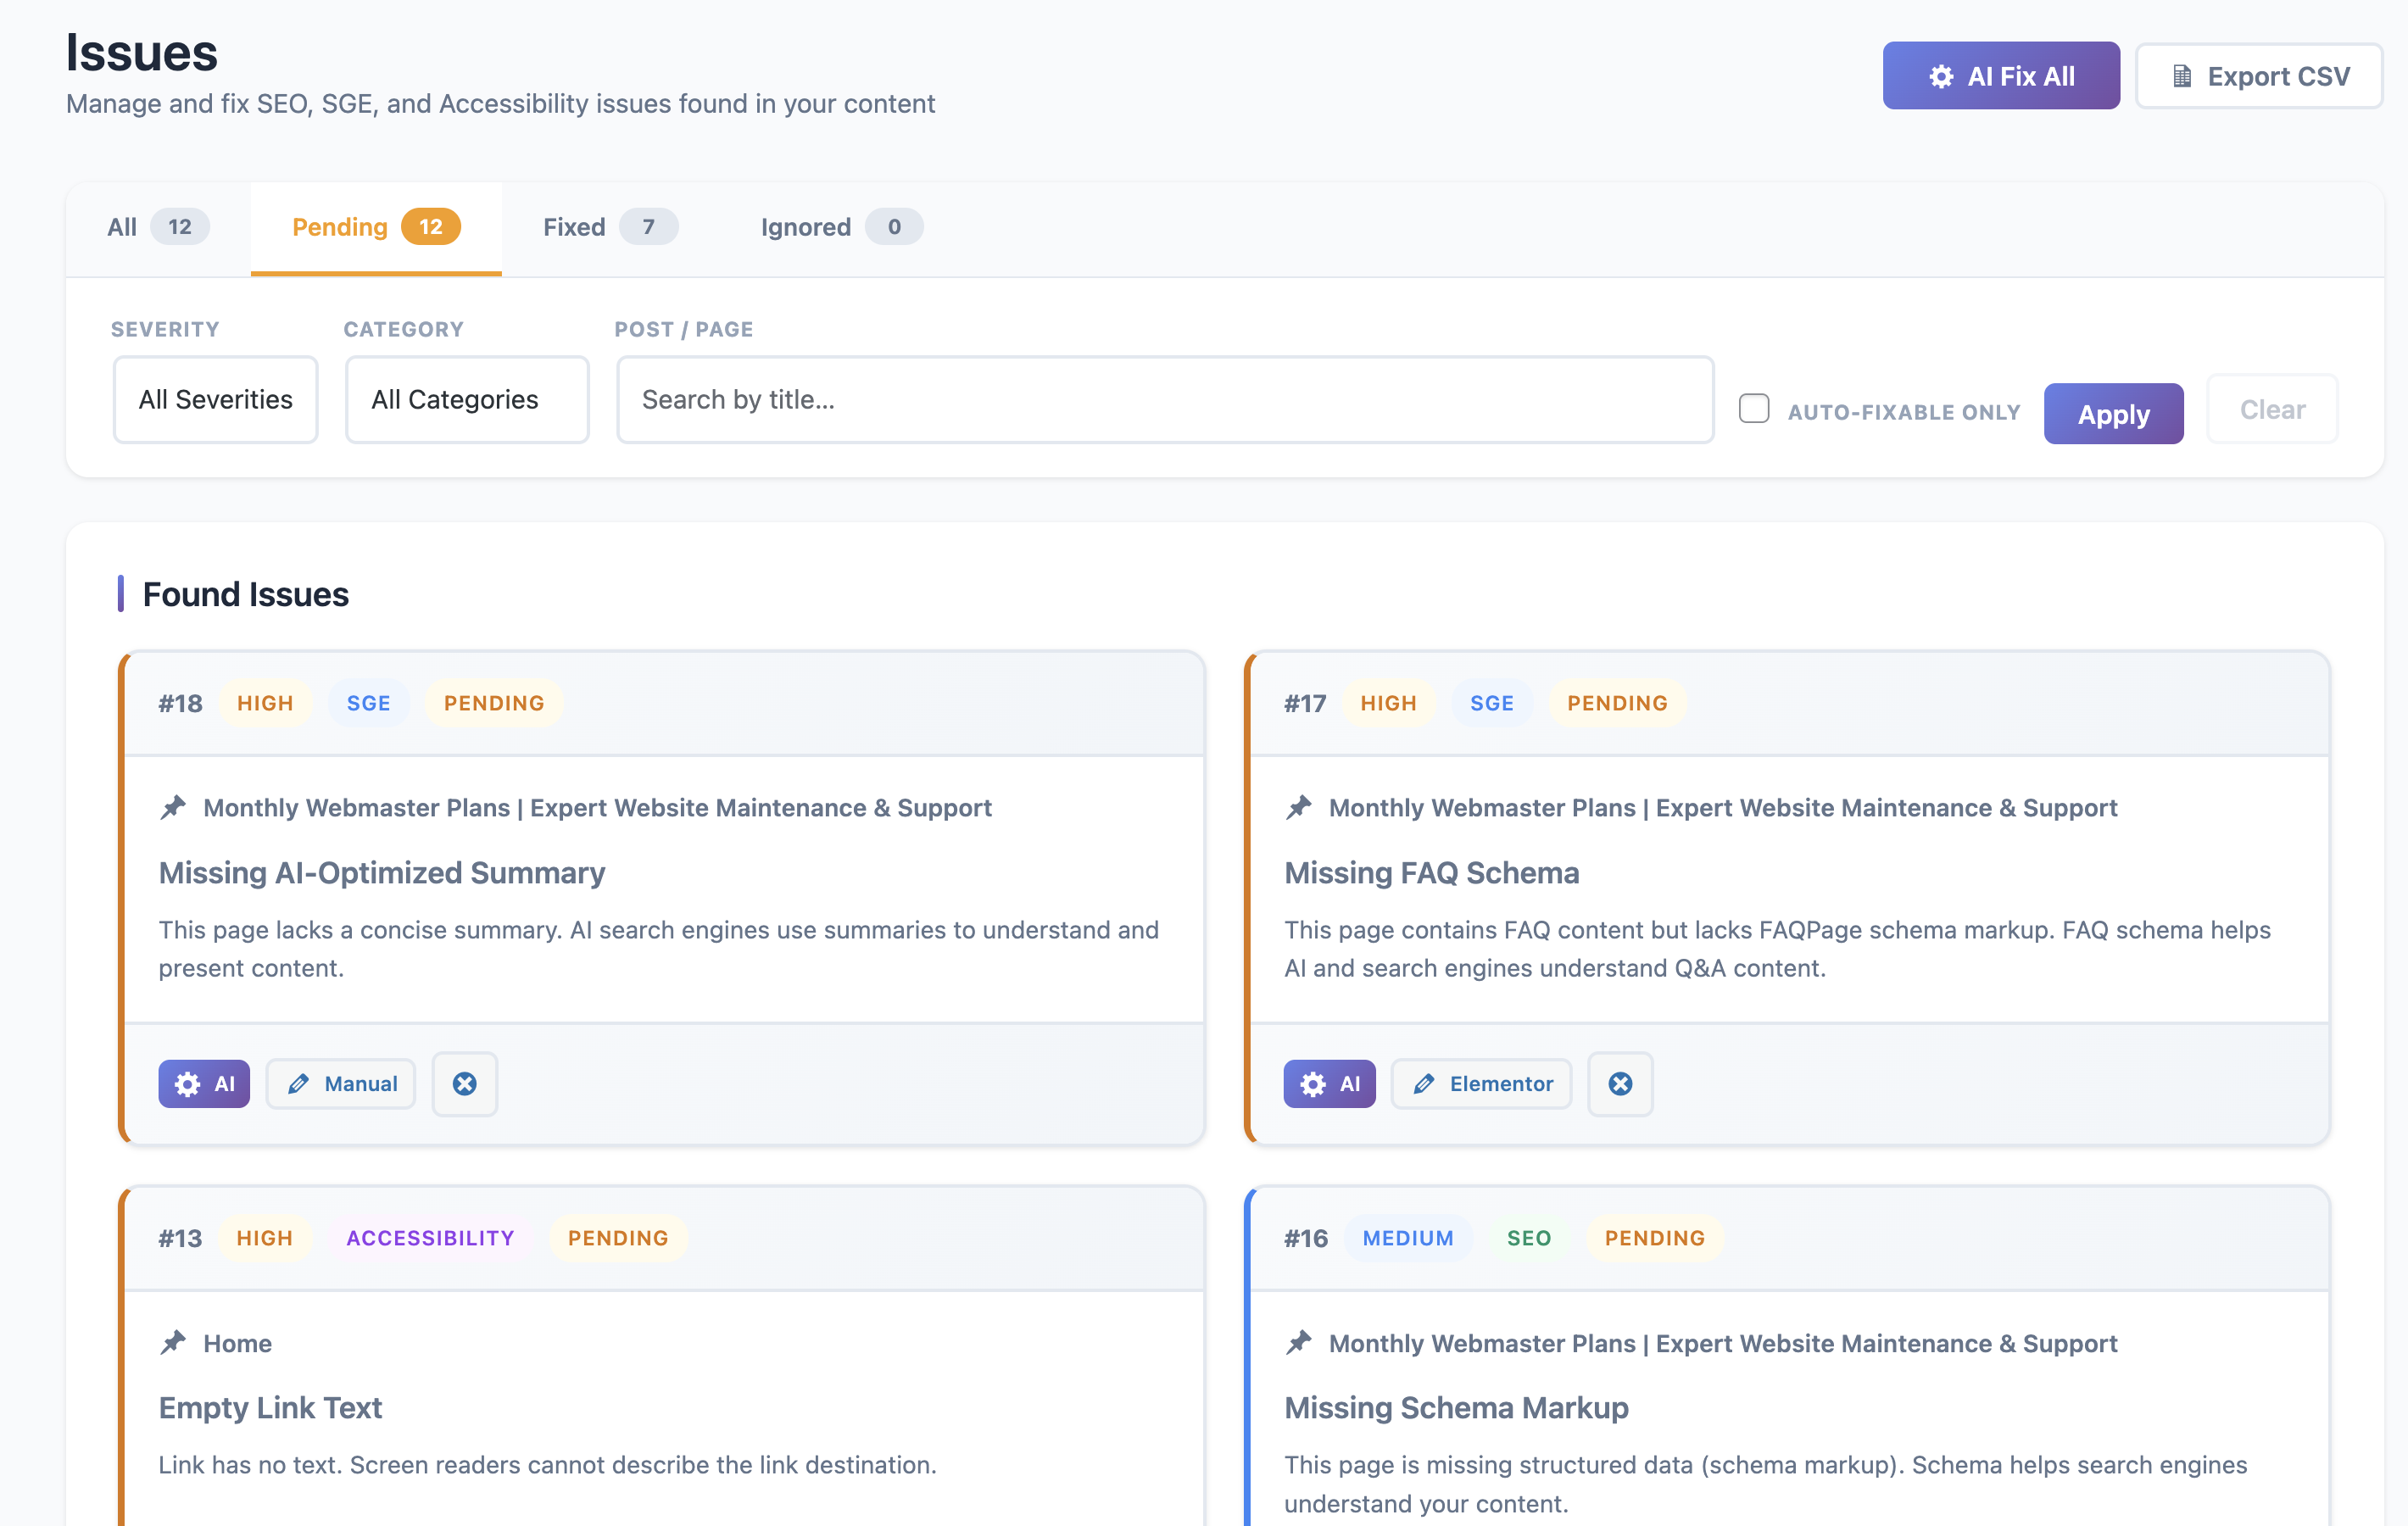Export issues to CSV
Image resolution: width=2408 pixels, height=1526 pixels.
[2259, 76]
